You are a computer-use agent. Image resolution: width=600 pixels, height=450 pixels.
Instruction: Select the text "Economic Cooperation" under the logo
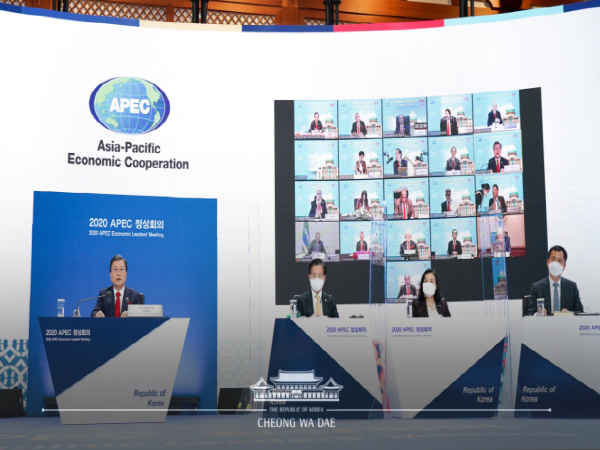point(128,162)
